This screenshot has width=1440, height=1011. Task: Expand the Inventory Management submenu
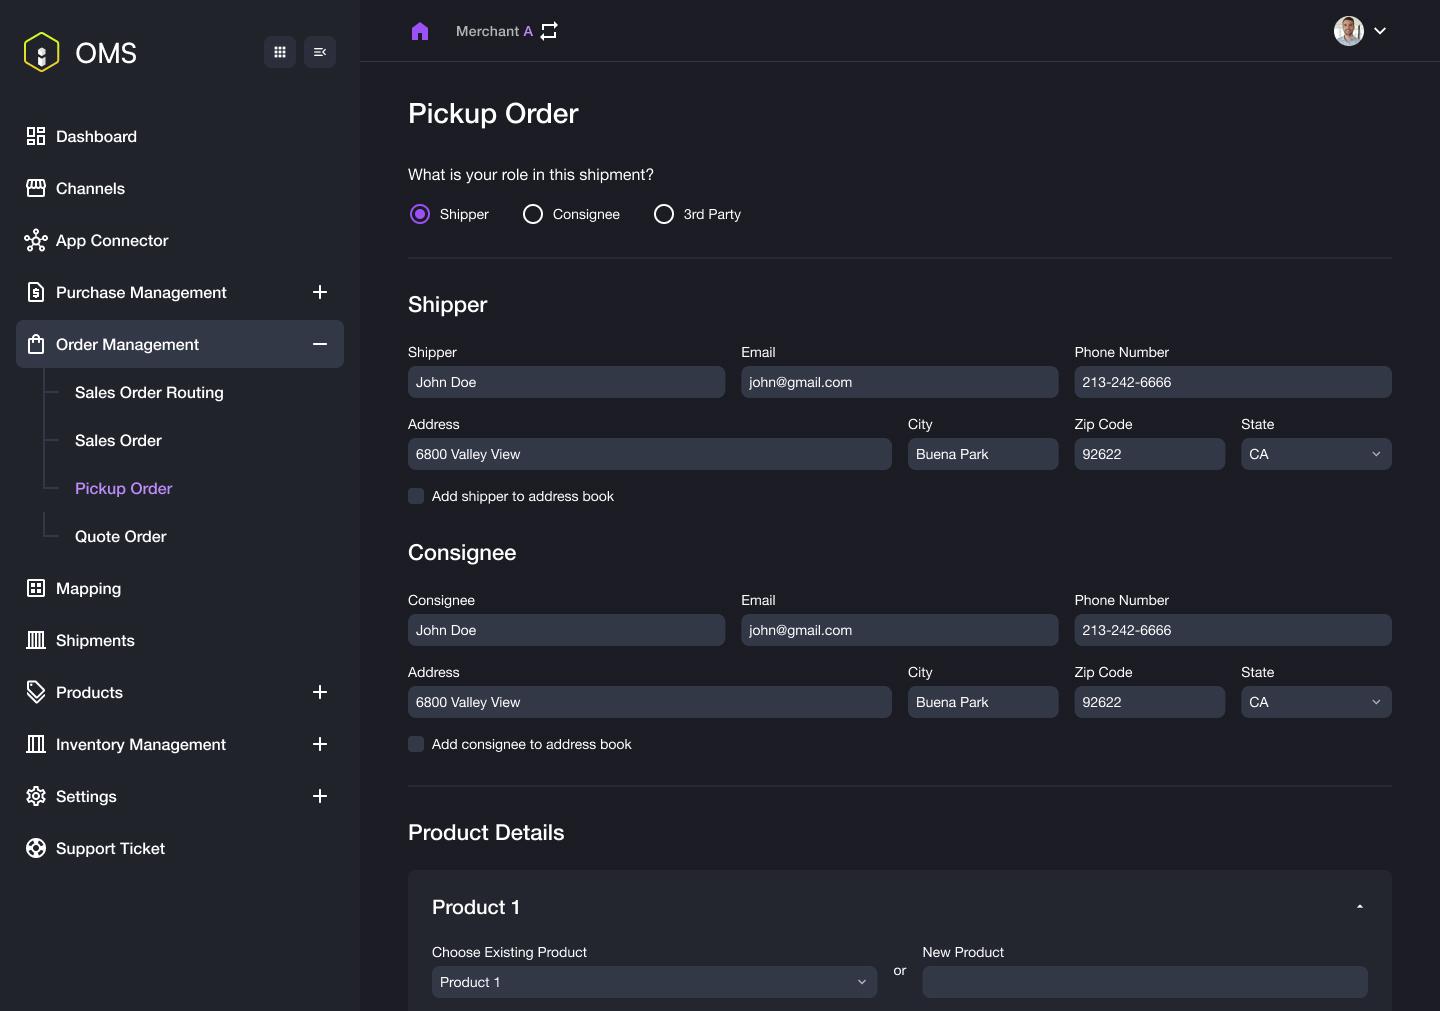[x=320, y=744]
